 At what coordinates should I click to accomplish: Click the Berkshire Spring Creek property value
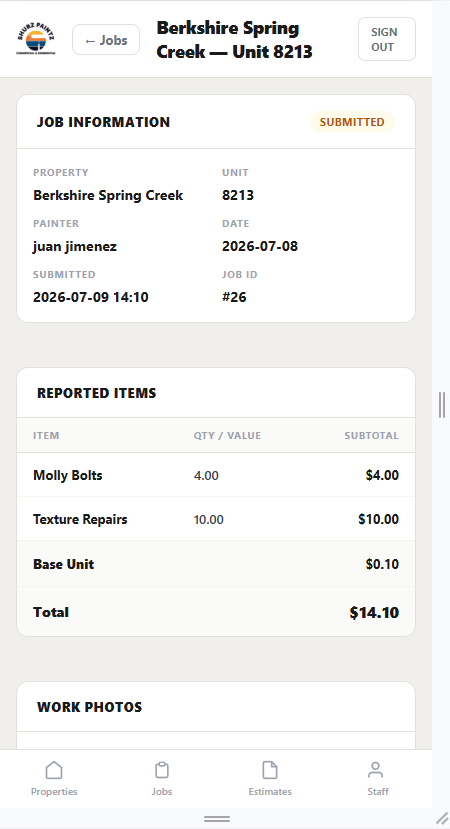(108, 196)
